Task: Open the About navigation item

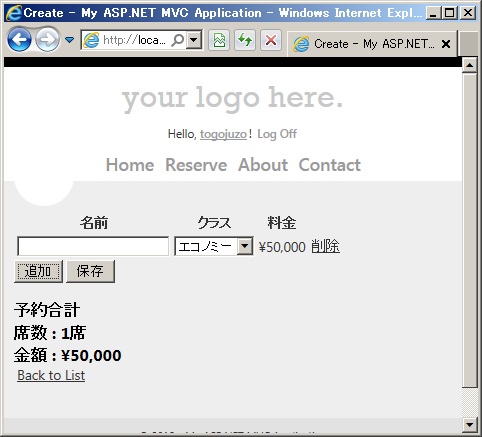Action: (x=263, y=165)
